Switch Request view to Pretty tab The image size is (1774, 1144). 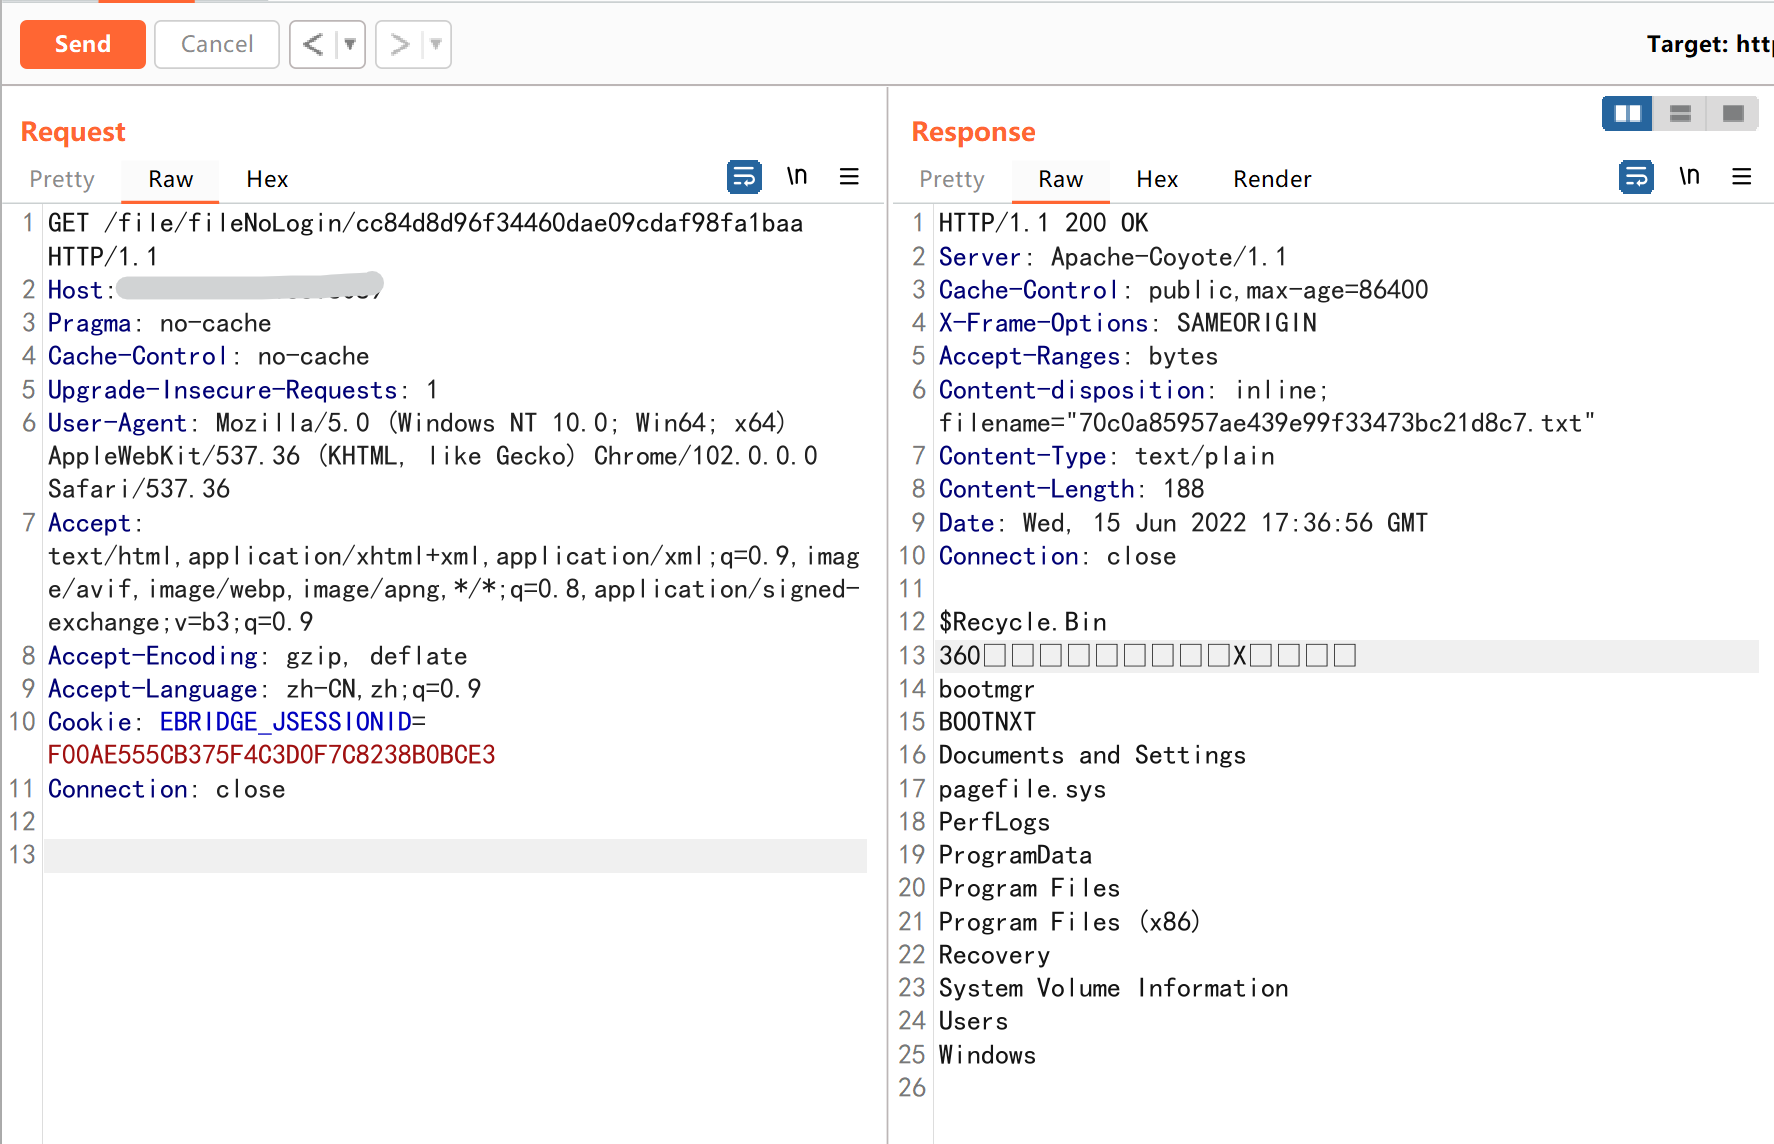coord(62,179)
